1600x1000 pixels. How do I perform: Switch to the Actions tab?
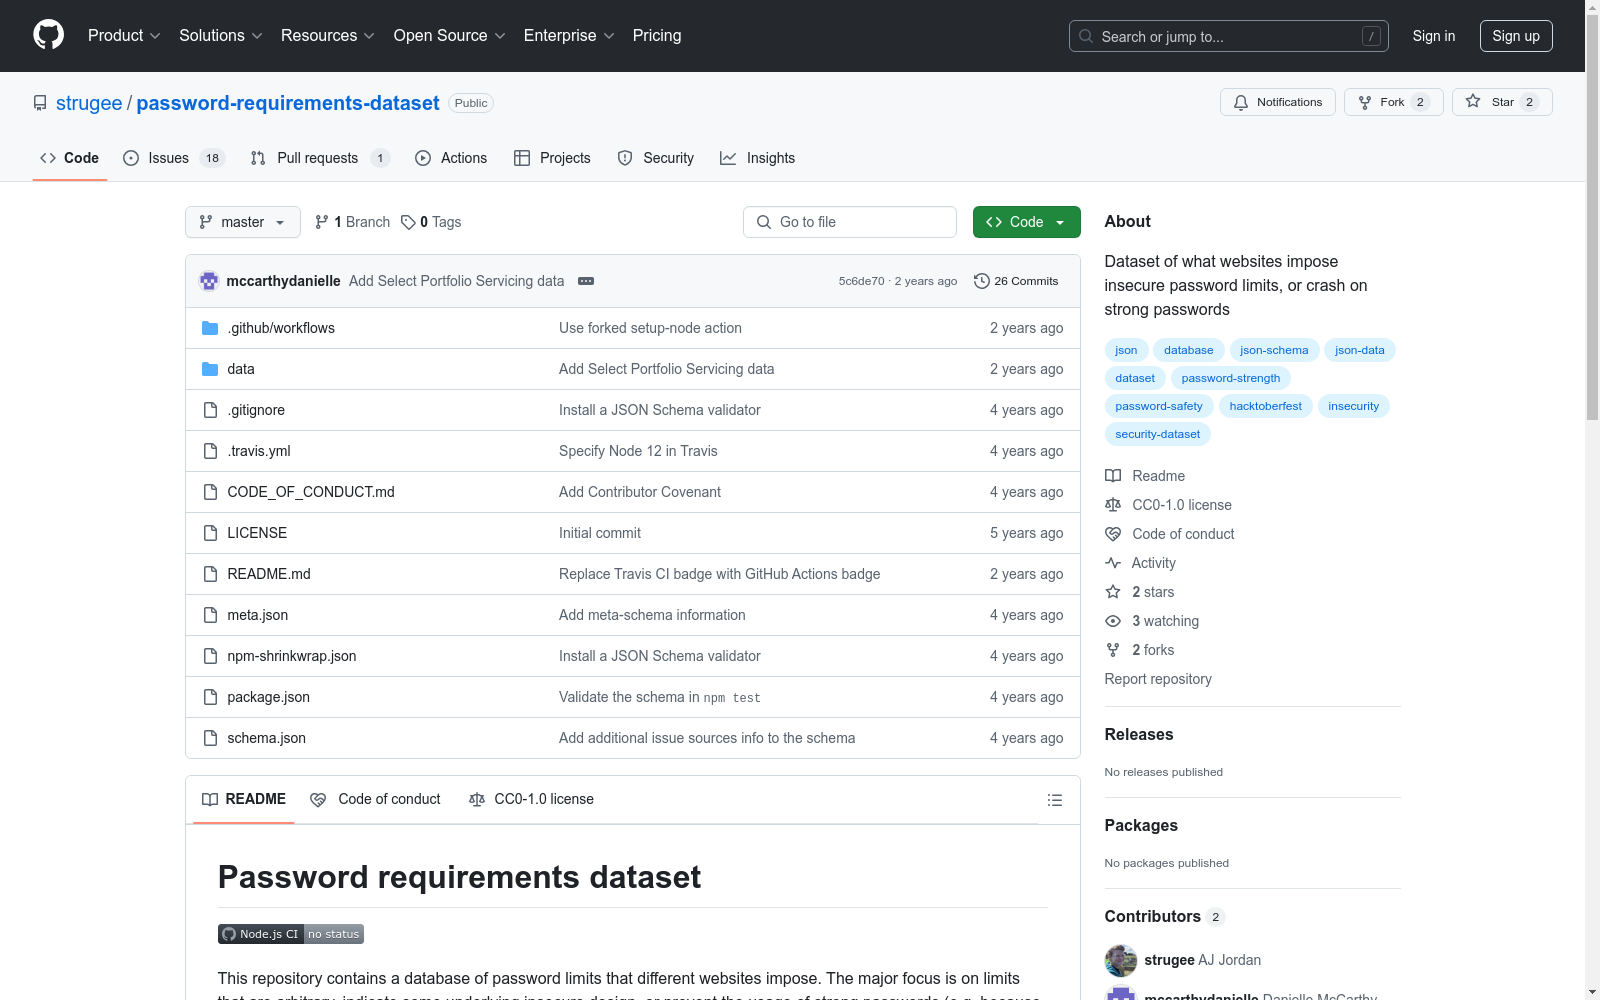tap(451, 158)
